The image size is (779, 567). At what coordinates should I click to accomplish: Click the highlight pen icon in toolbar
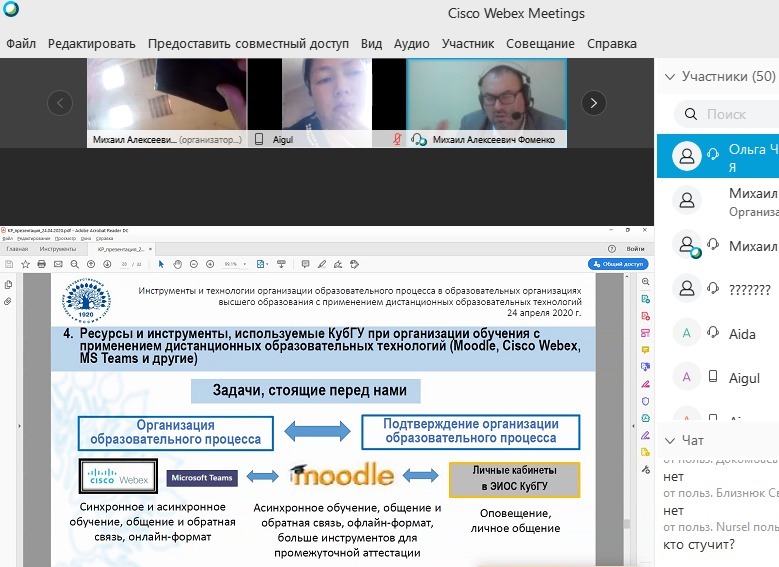coord(322,264)
